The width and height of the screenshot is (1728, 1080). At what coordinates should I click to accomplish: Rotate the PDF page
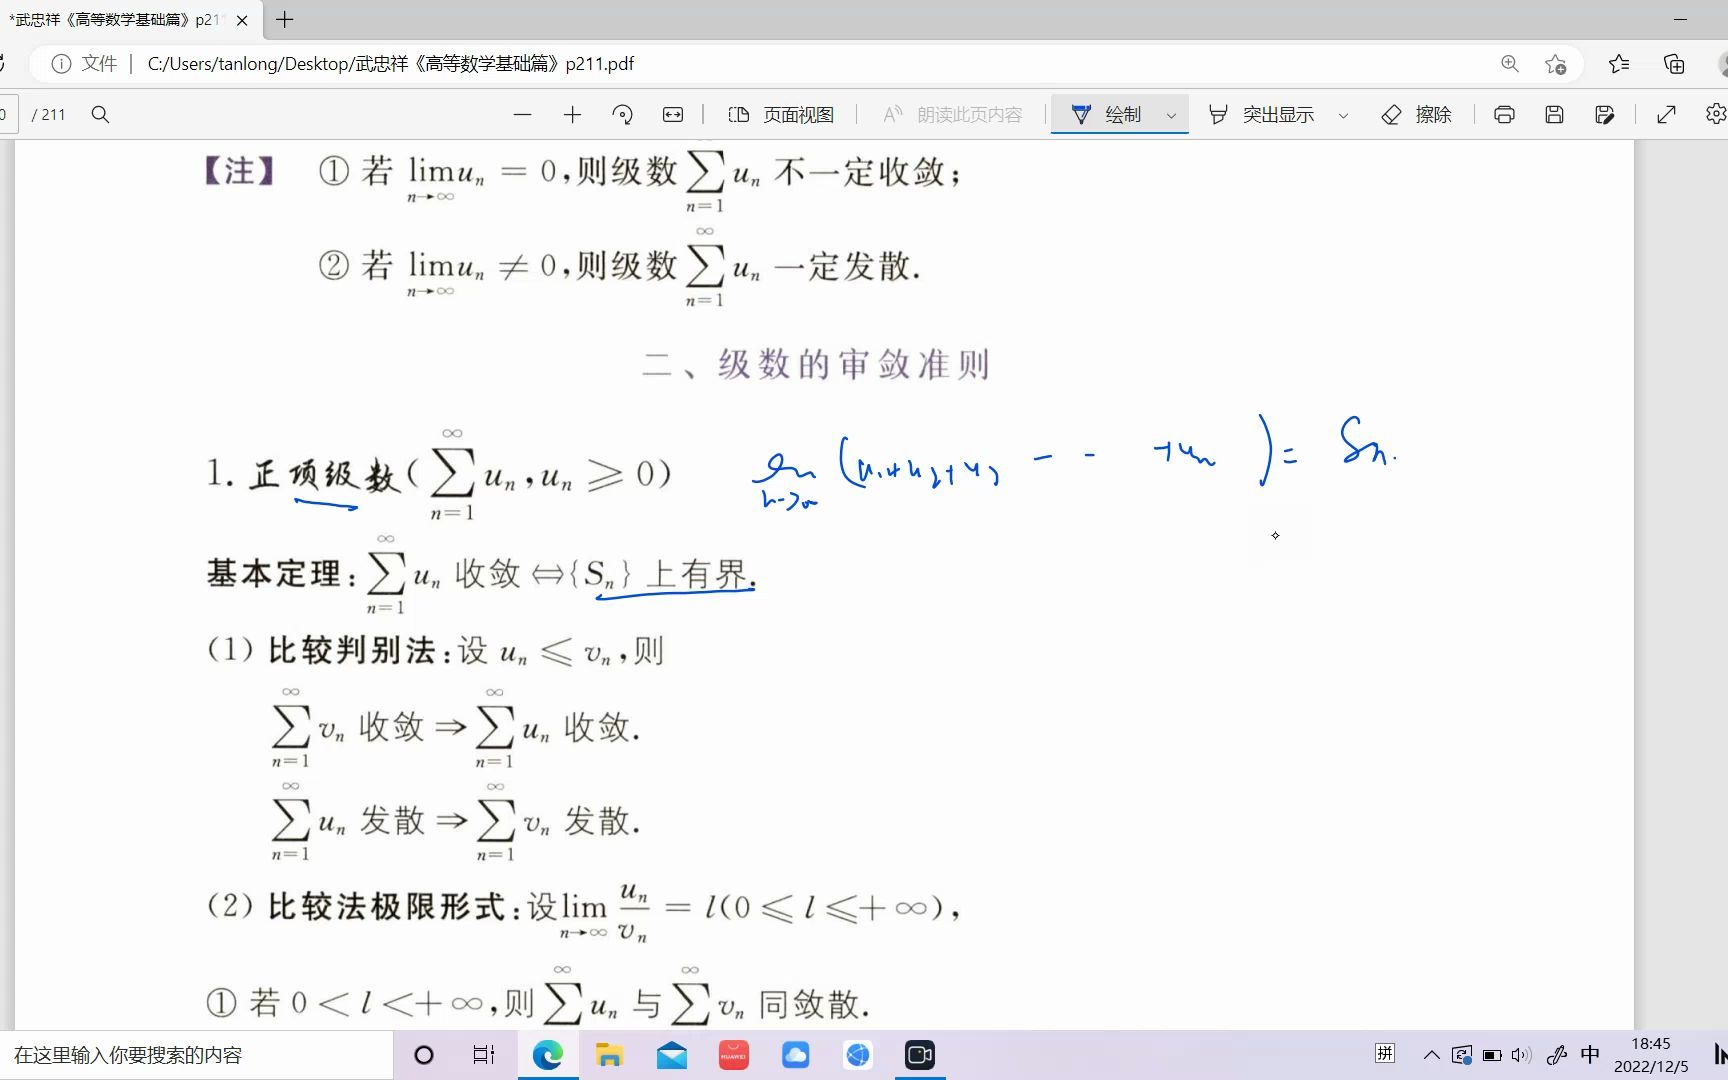coord(622,114)
